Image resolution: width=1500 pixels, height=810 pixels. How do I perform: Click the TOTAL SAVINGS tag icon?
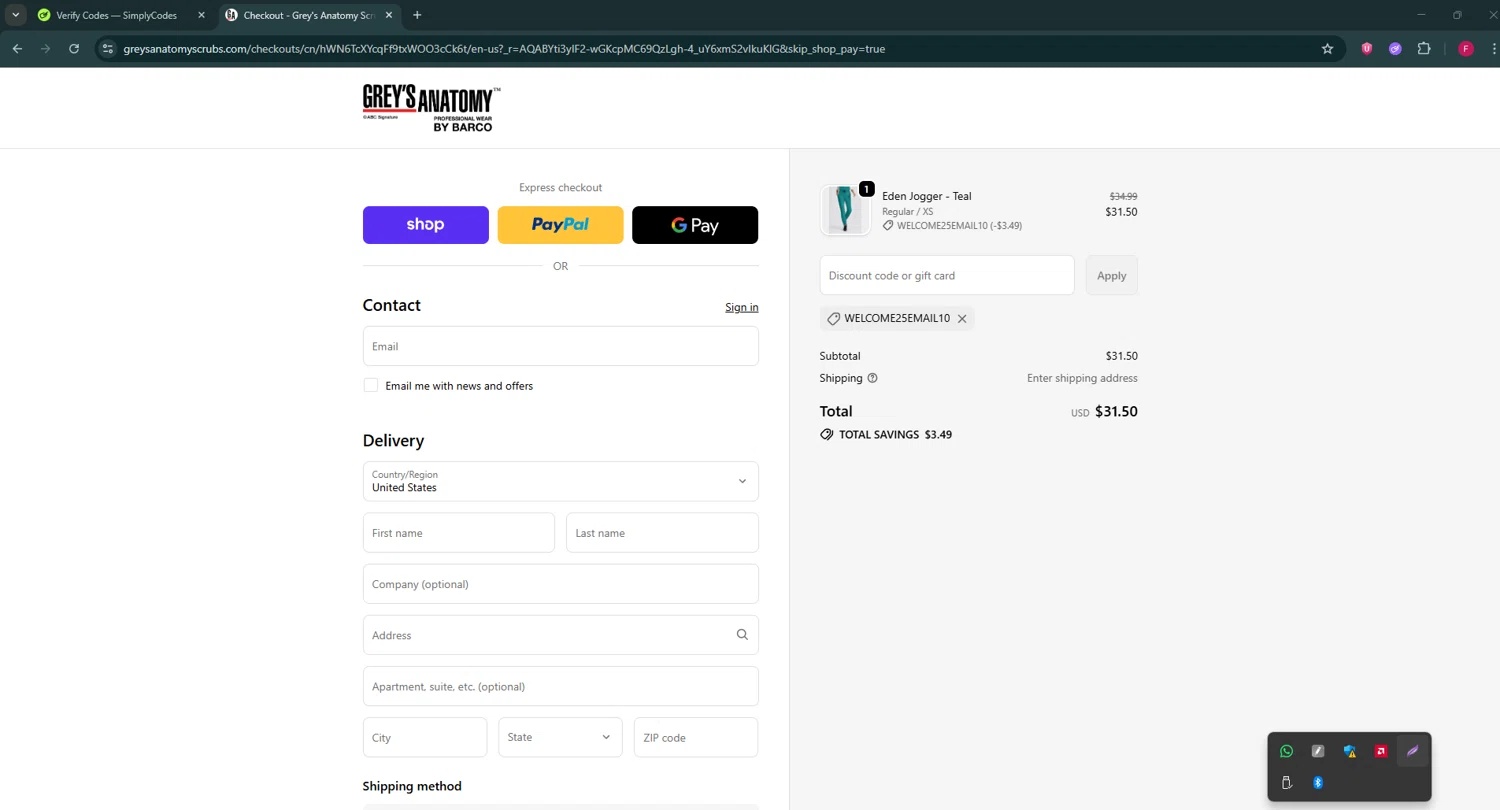point(826,435)
